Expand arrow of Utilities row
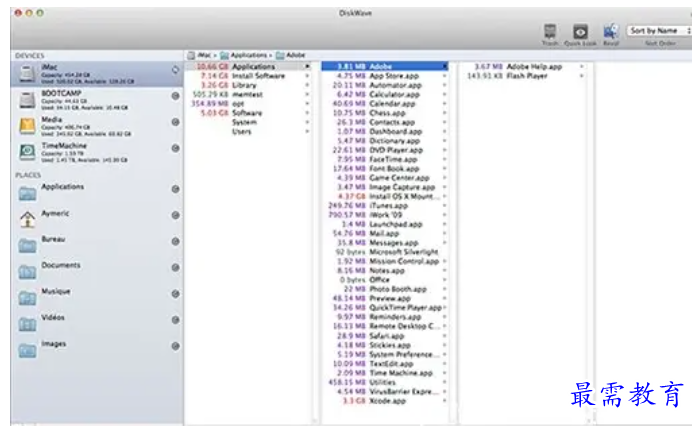The width and height of the screenshot is (692, 426). (444, 382)
